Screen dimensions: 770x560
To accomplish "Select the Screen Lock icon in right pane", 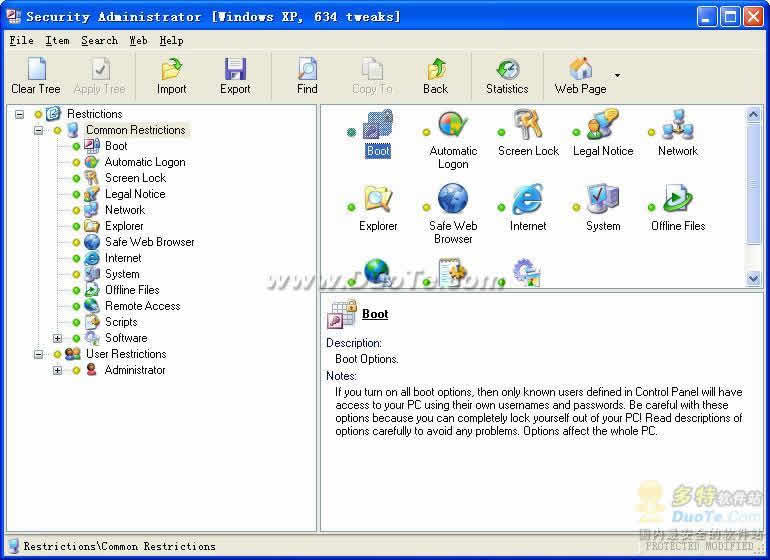I will 528,127.
